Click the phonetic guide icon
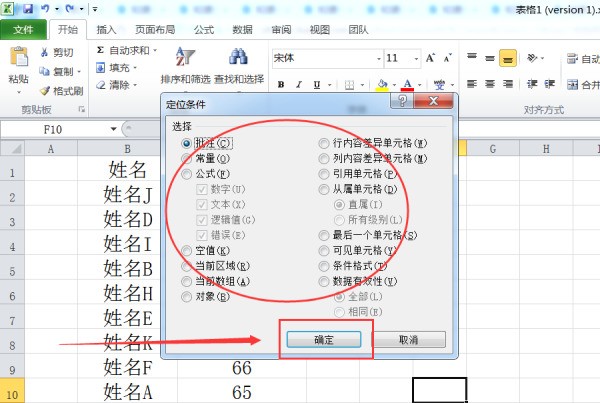The height and width of the screenshot is (403, 600). (x=439, y=85)
